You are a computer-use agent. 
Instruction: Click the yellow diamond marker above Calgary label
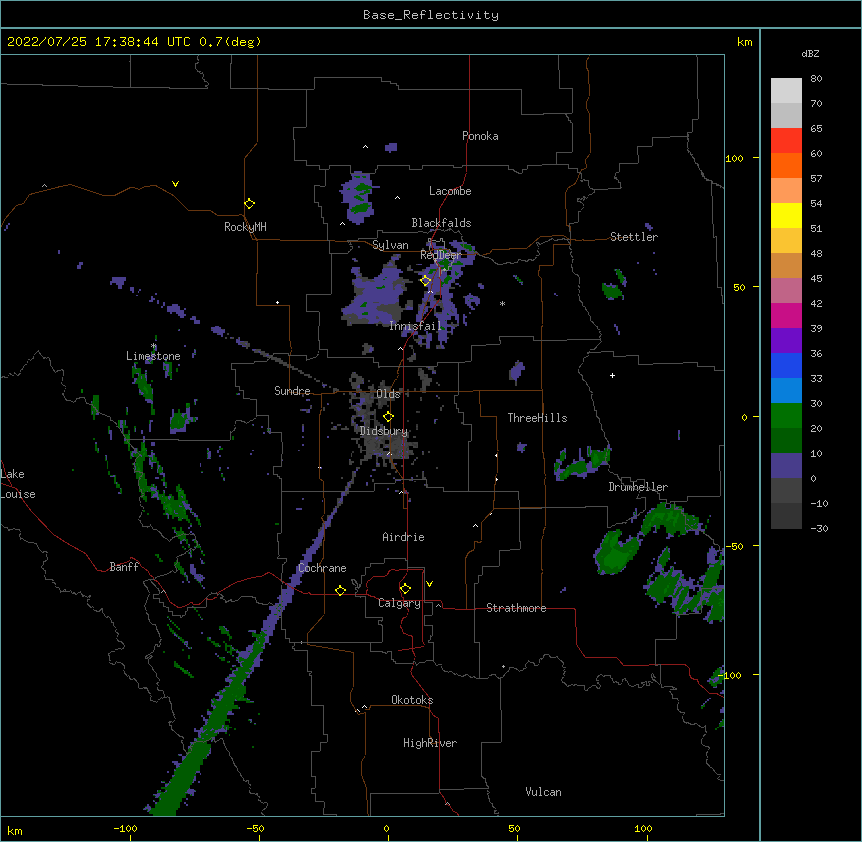pos(405,589)
